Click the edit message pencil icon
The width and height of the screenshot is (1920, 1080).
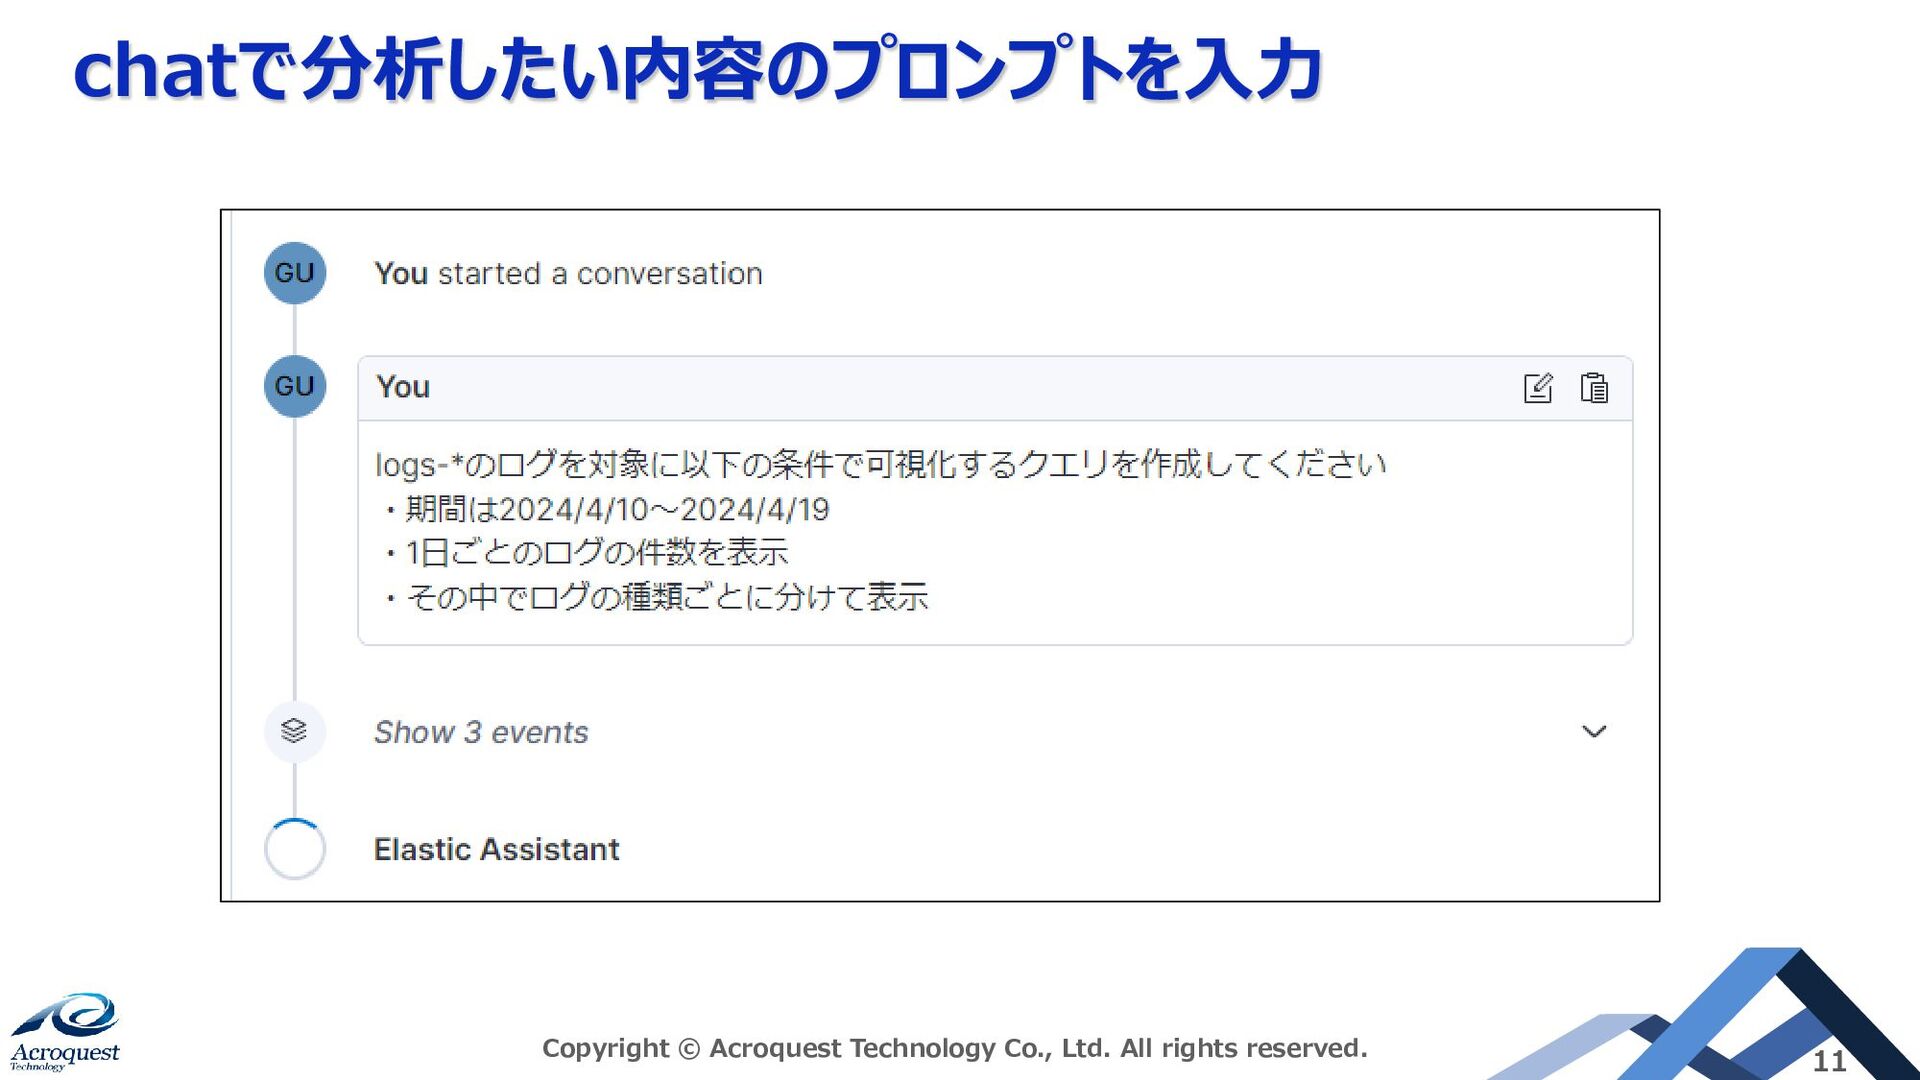[x=1538, y=388]
